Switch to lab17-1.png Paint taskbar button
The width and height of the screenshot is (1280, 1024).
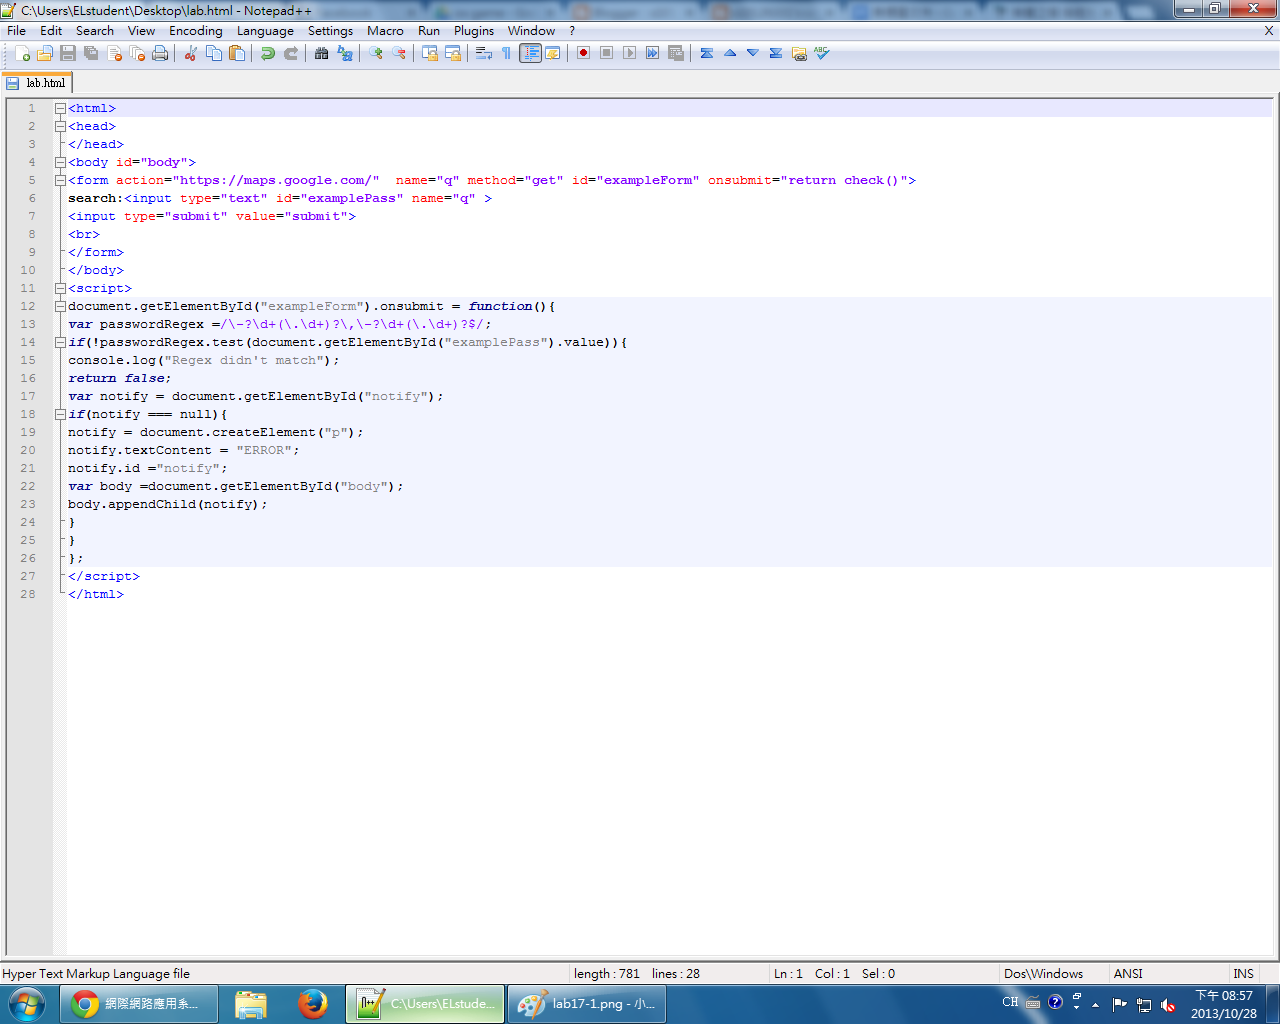(587, 1004)
